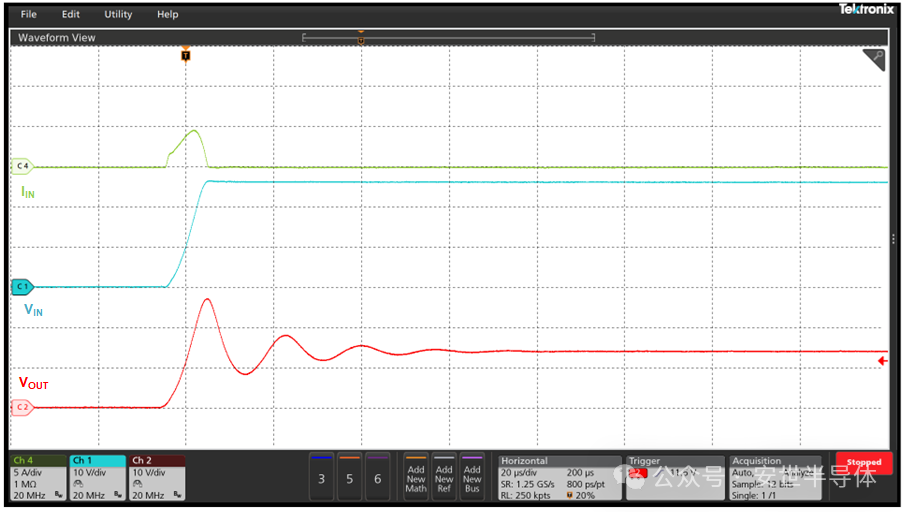Click Add New Math button
This screenshot has height=512, width=905.
click(x=416, y=477)
